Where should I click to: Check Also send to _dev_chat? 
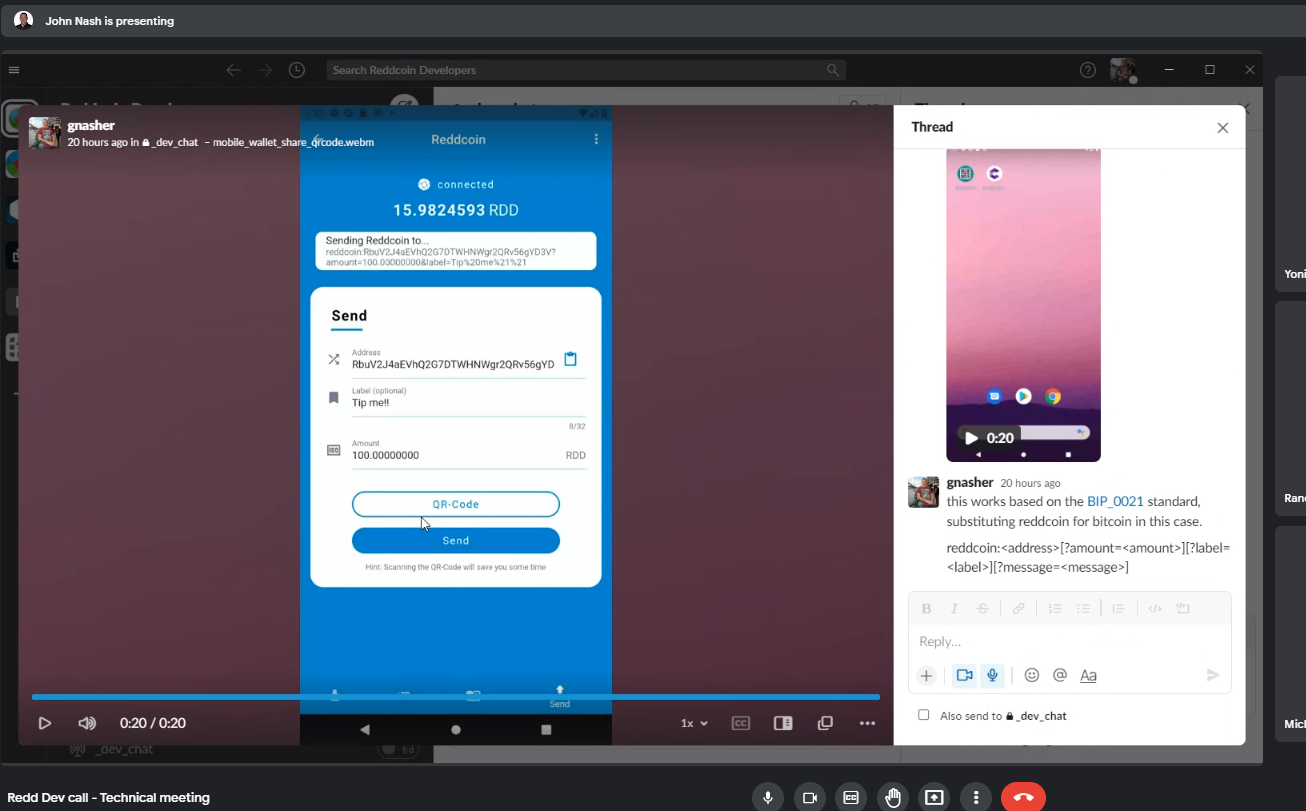click(923, 715)
